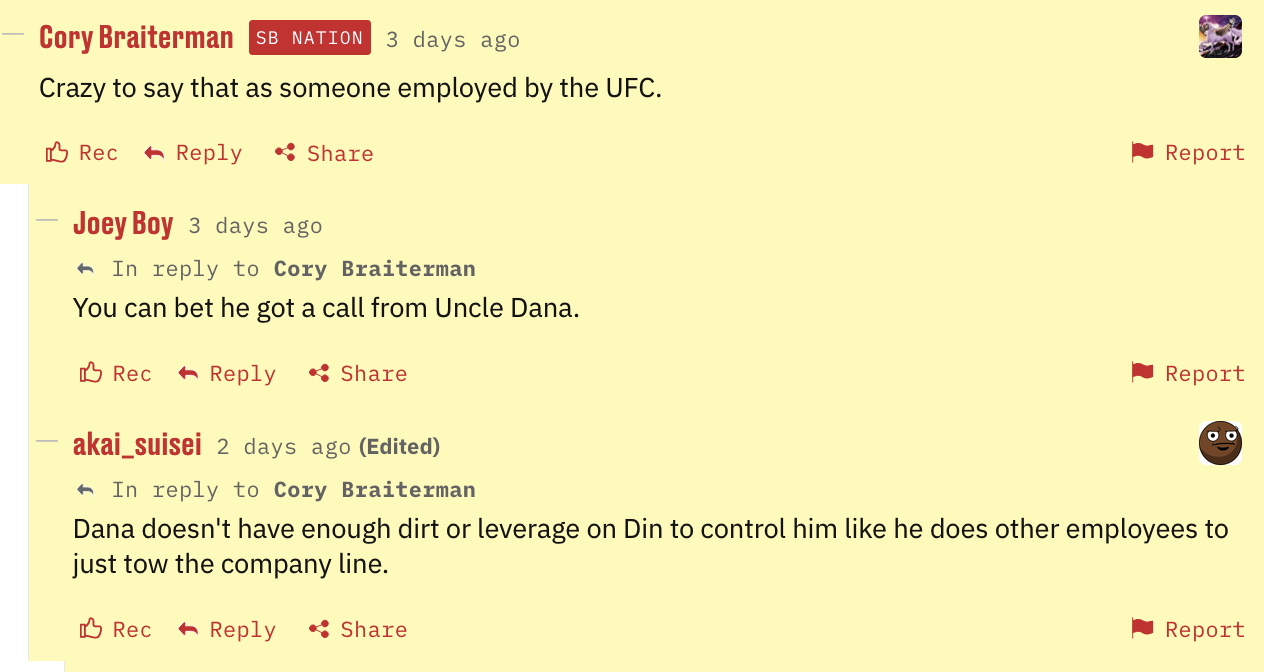View akai_suisei's avatar picture
This screenshot has width=1264, height=672.
[x=1220, y=443]
